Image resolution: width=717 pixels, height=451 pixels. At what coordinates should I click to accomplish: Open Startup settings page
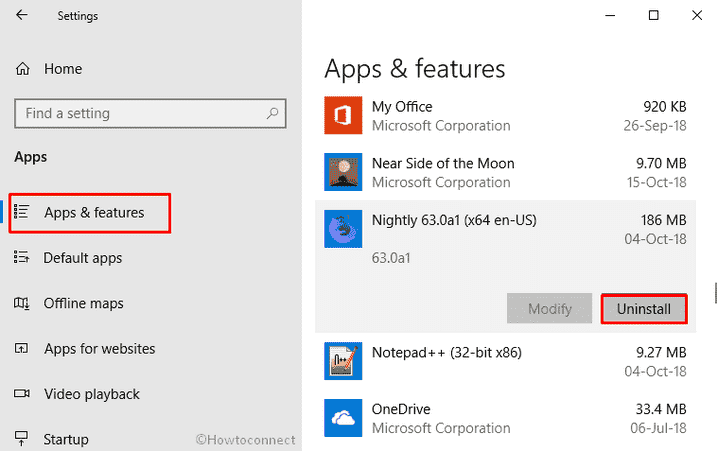point(66,440)
